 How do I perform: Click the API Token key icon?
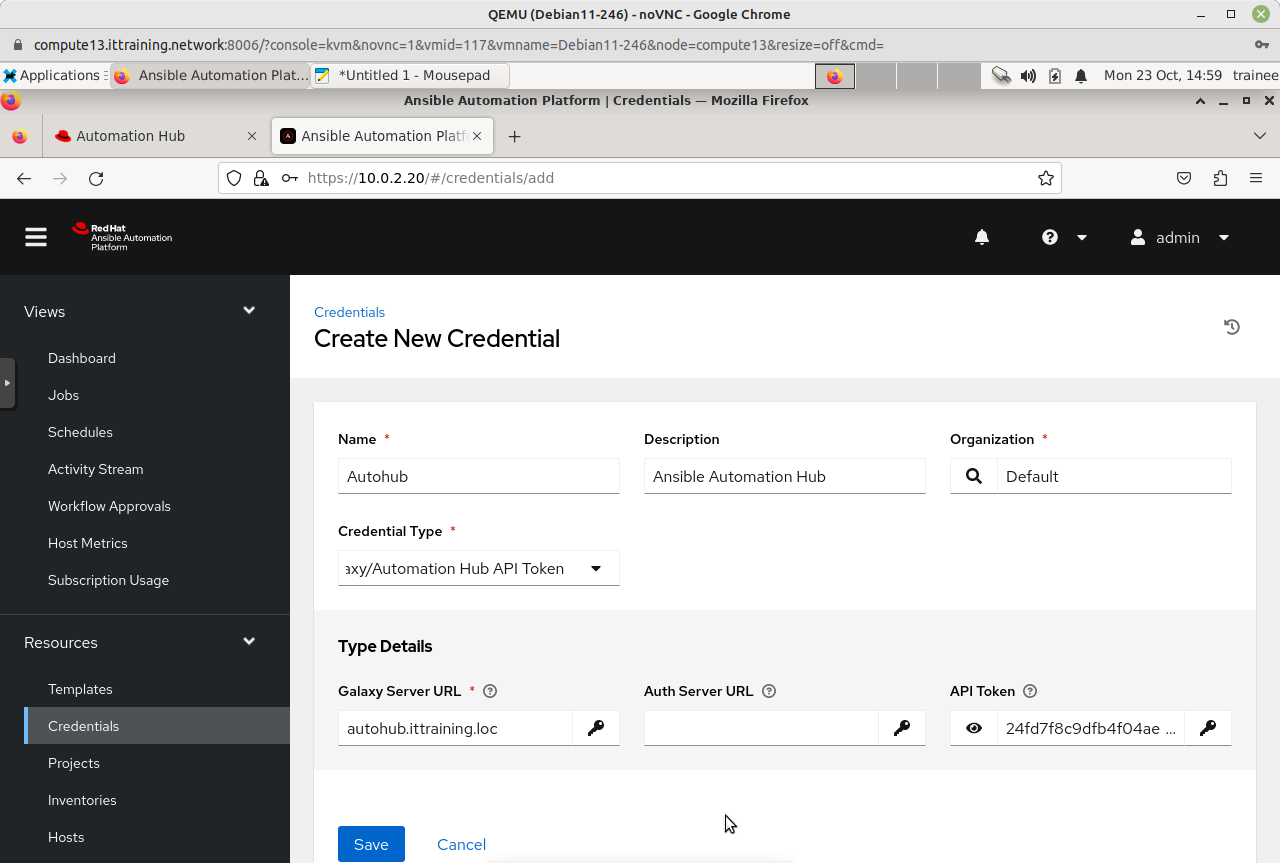tap(1208, 728)
